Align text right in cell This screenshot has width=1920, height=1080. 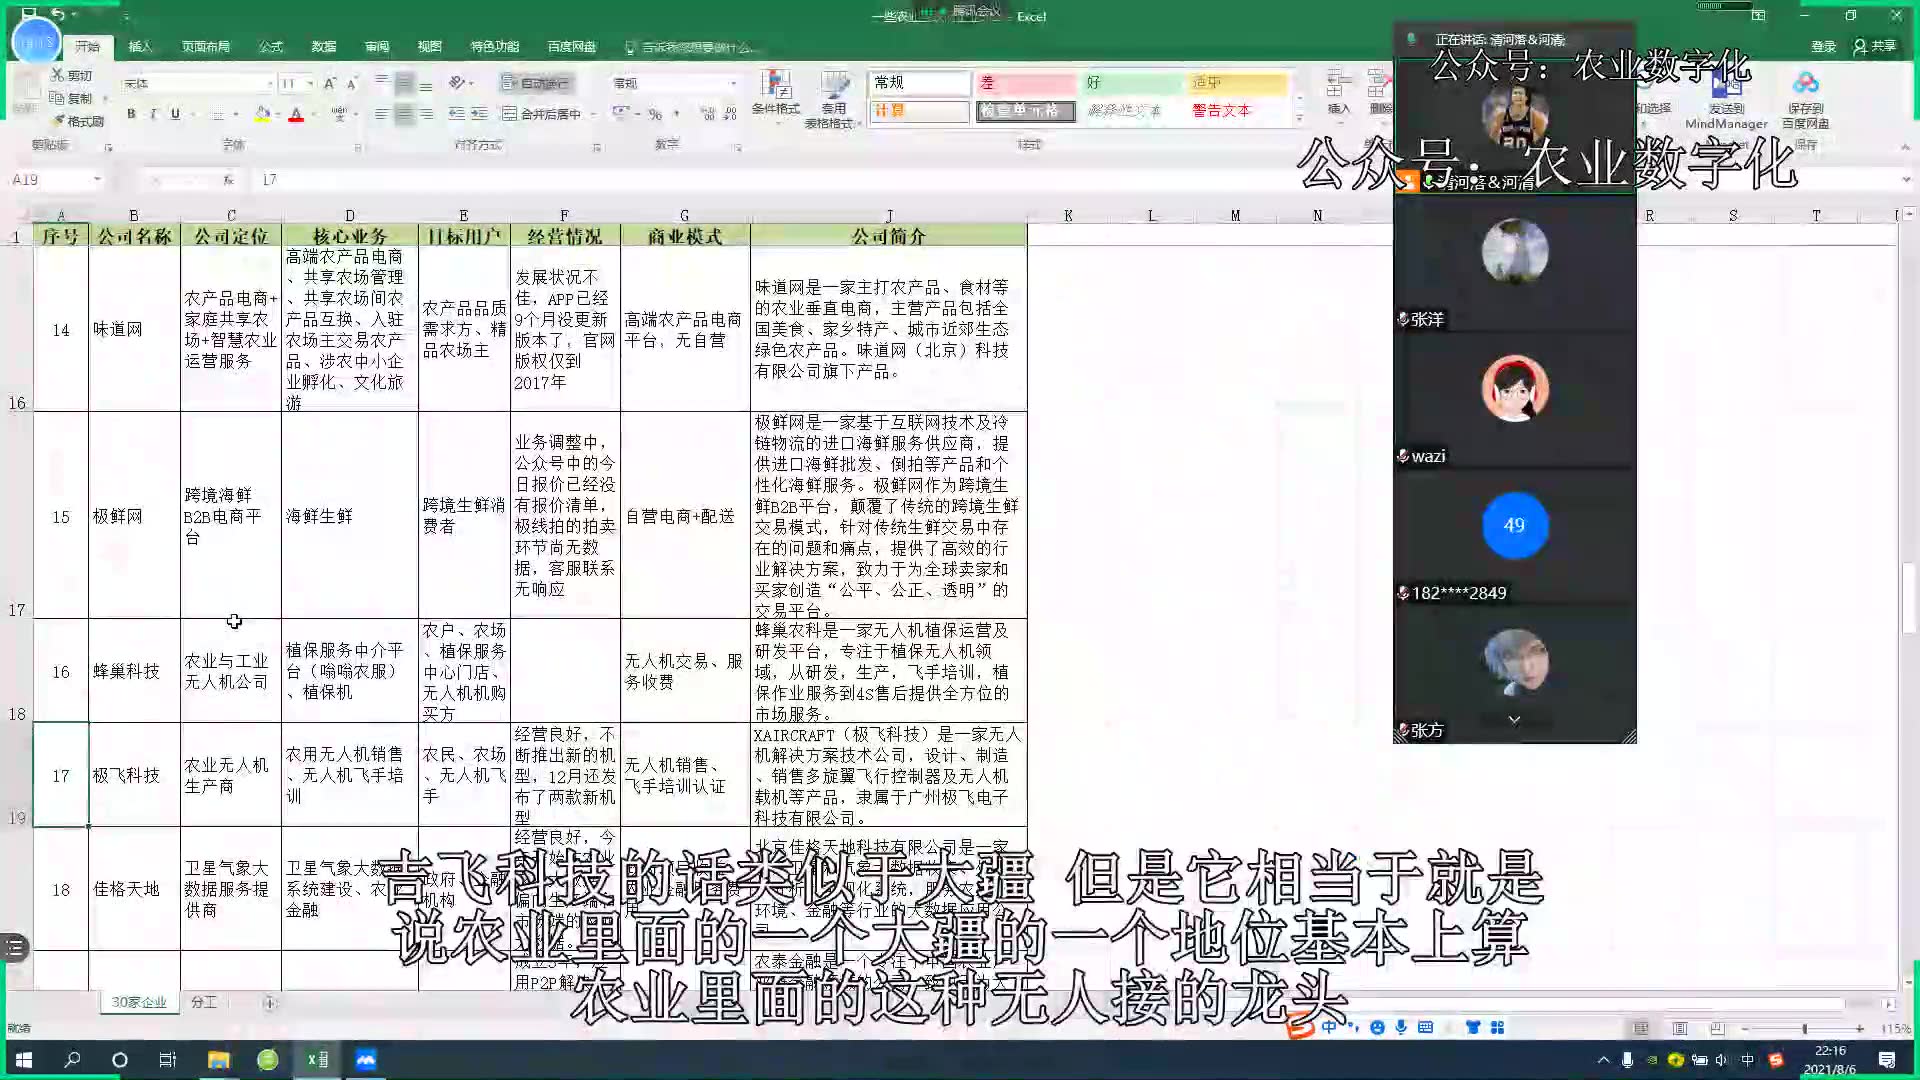click(427, 114)
